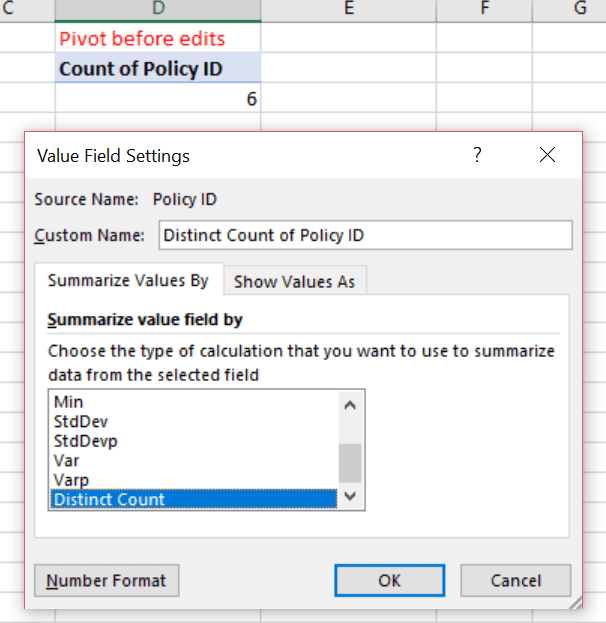Screen dimensions: 606x623
Task: Close the Value Field Settings dialog
Action: tap(547, 155)
